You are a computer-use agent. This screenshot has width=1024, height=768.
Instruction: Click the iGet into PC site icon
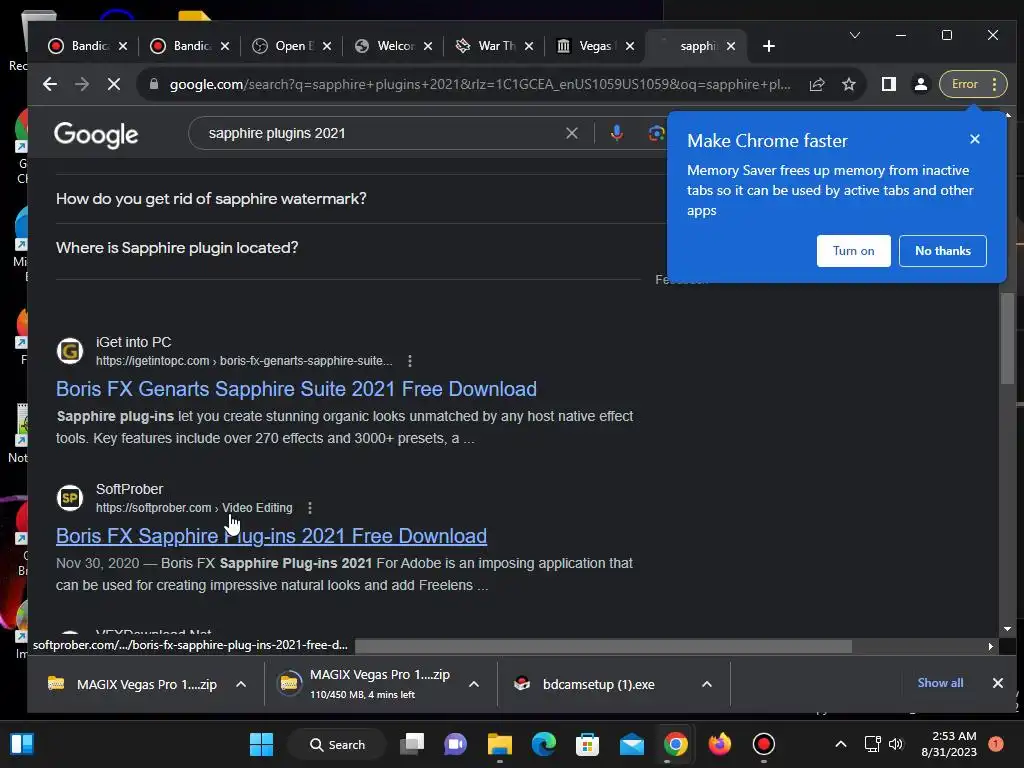tap(70, 351)
